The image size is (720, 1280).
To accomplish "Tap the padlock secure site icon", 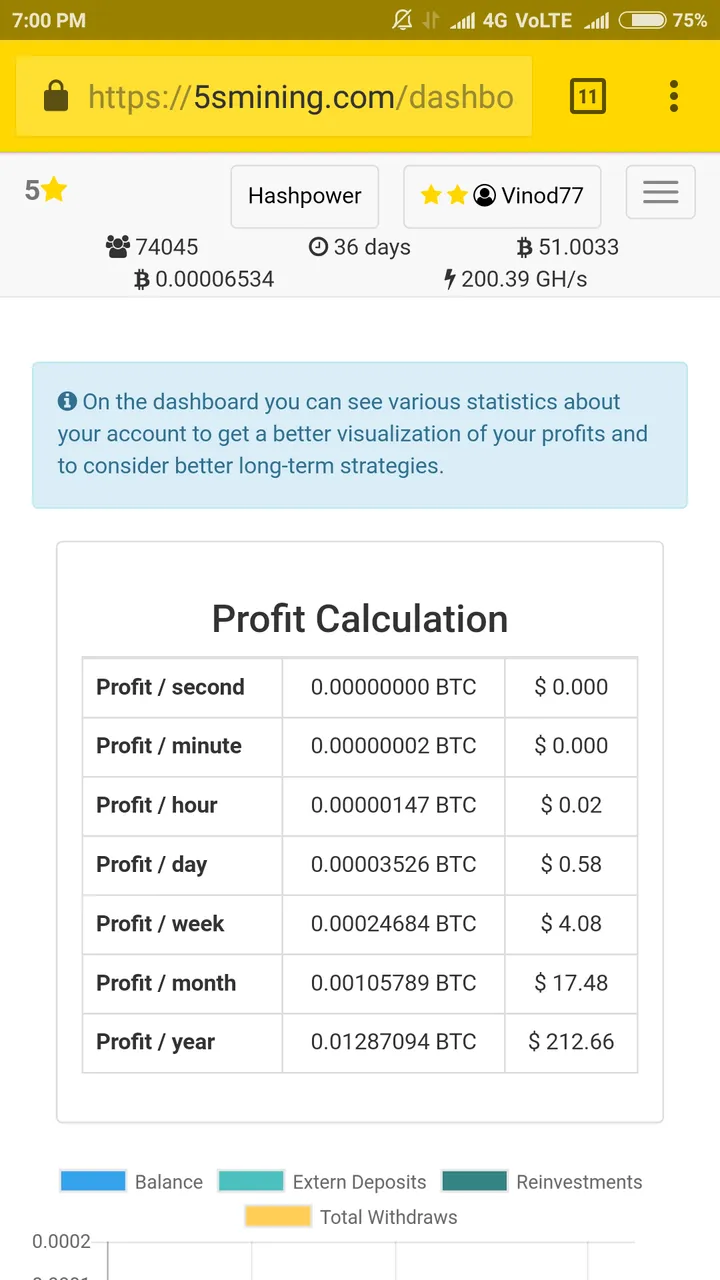I will click(x=56, y=96).
